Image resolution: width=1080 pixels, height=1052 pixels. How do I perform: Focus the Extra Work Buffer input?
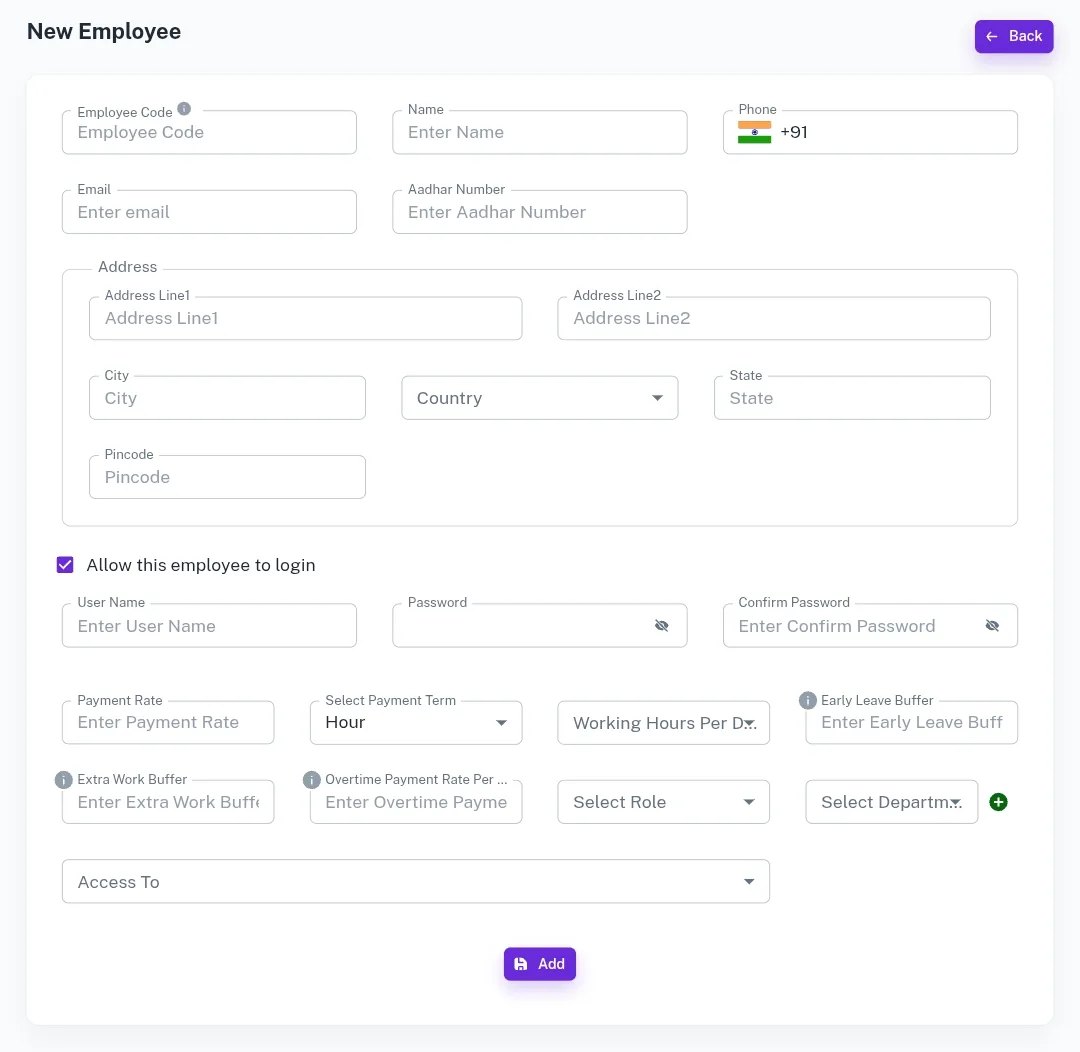(x=168, y=802)
